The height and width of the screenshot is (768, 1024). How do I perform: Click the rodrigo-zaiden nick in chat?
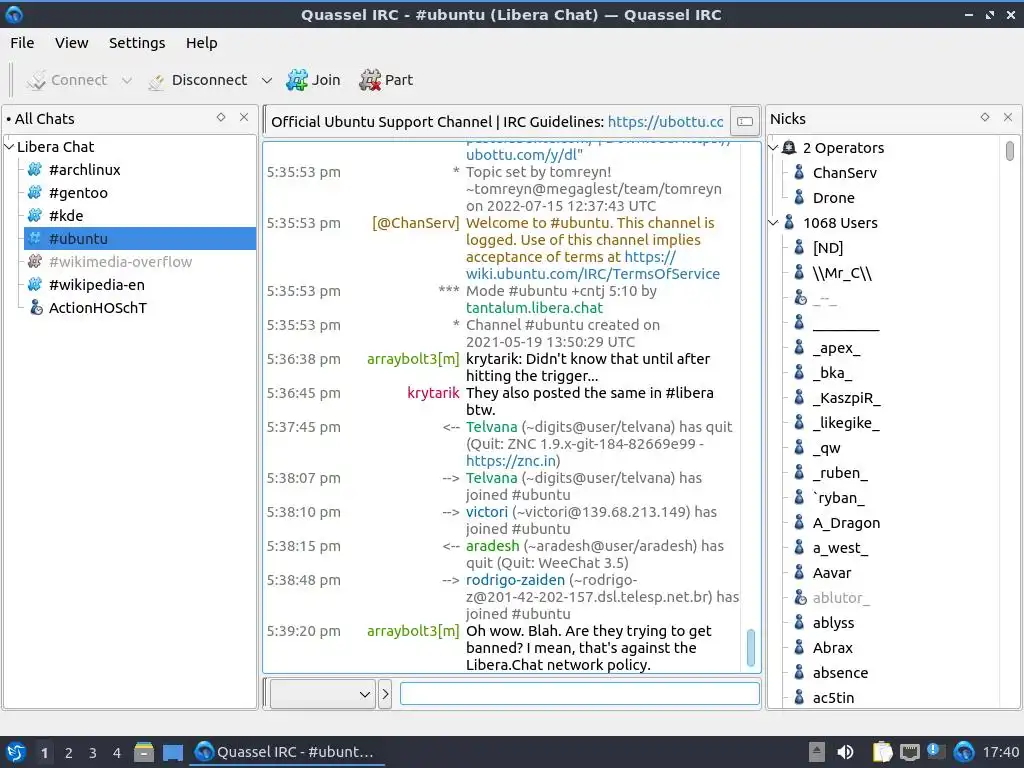pos(515,580)
